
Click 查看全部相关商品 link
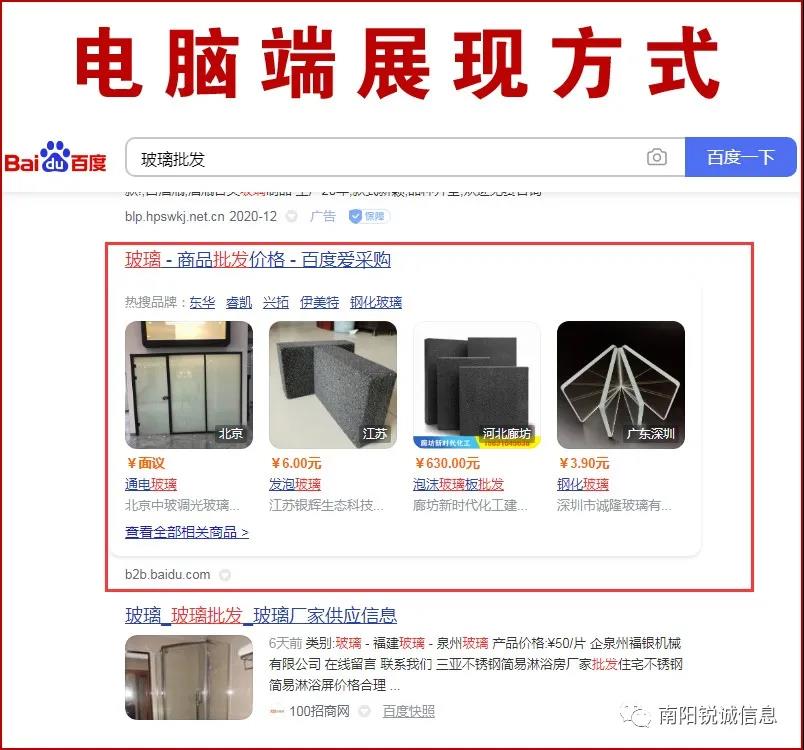[187, 532]
